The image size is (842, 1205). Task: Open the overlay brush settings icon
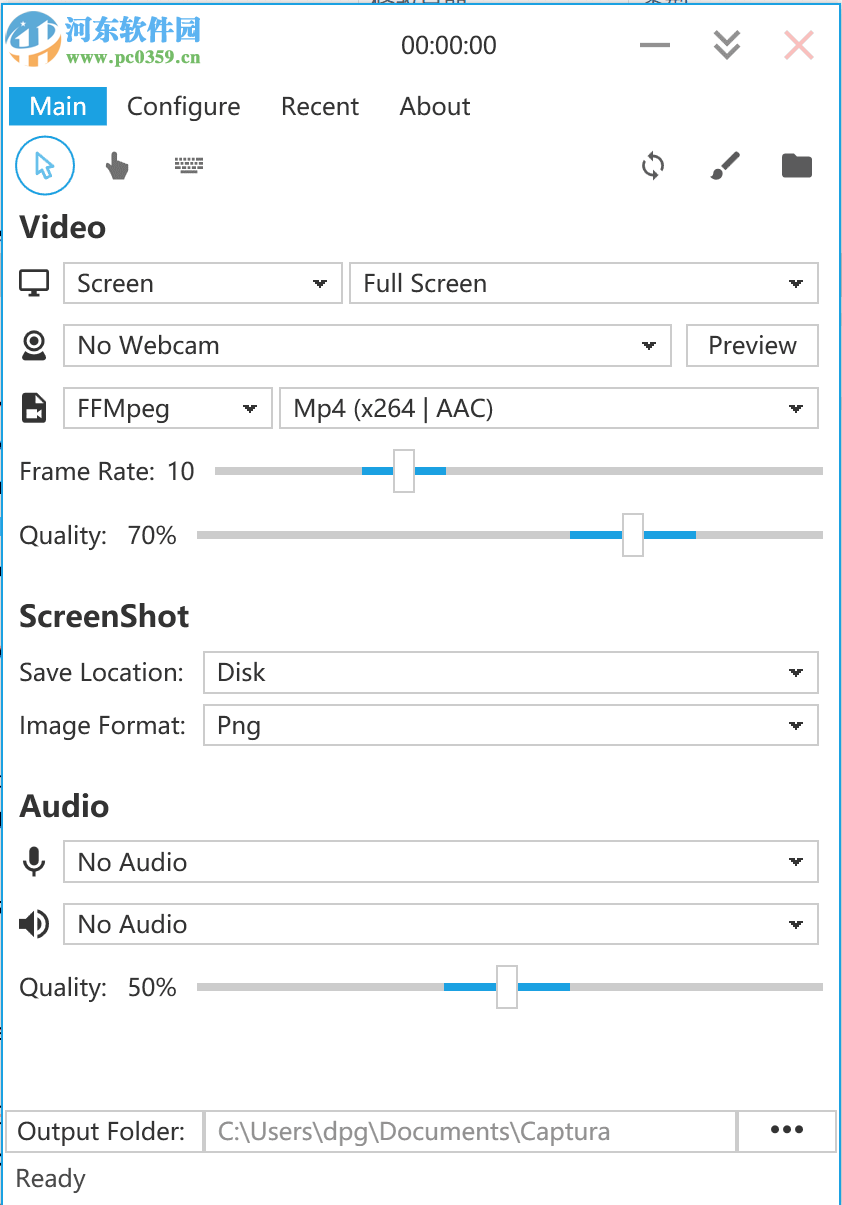[725, 166]
